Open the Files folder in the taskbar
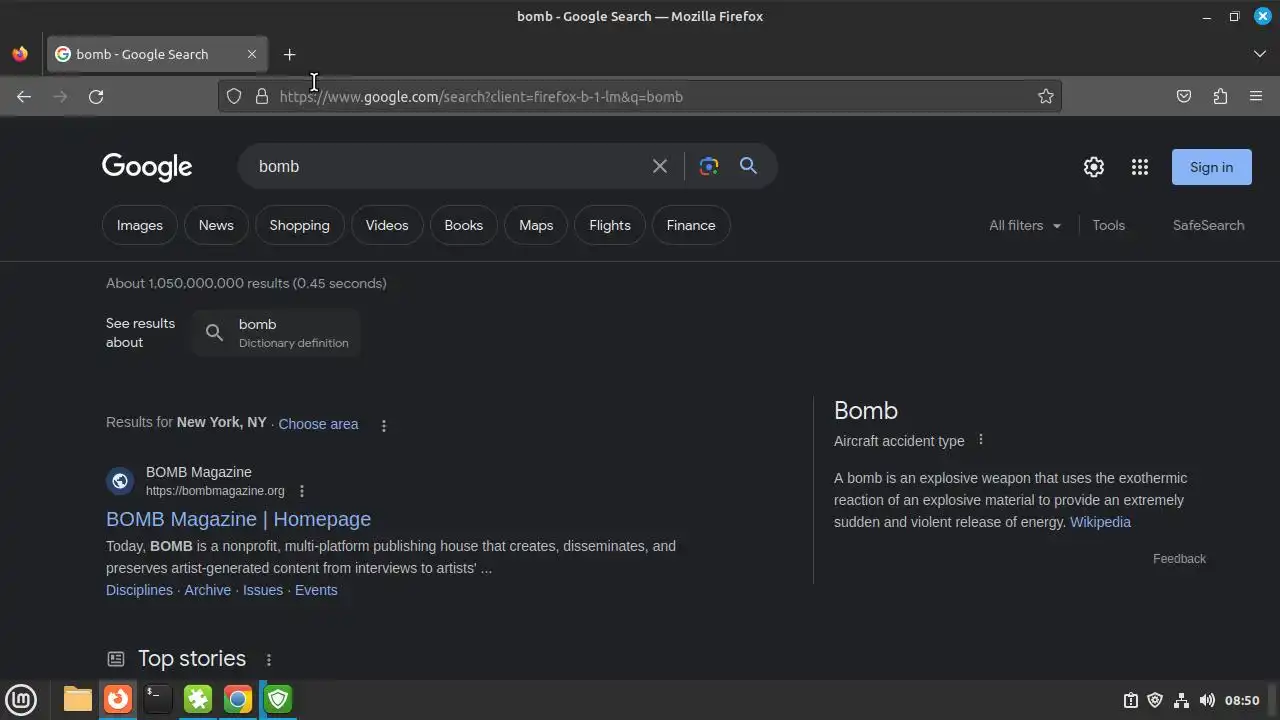 78,699
